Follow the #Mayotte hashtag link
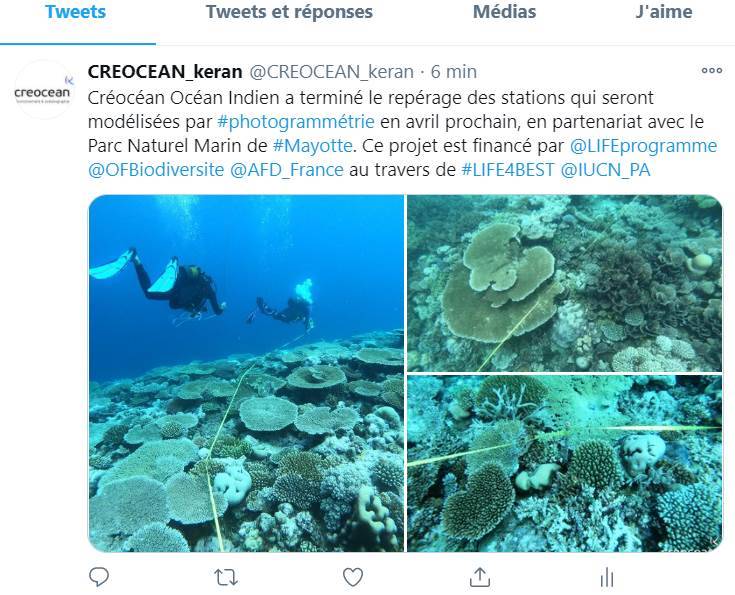Image resolution: width=735 pixels, height=595 pixels. [312, 145]
